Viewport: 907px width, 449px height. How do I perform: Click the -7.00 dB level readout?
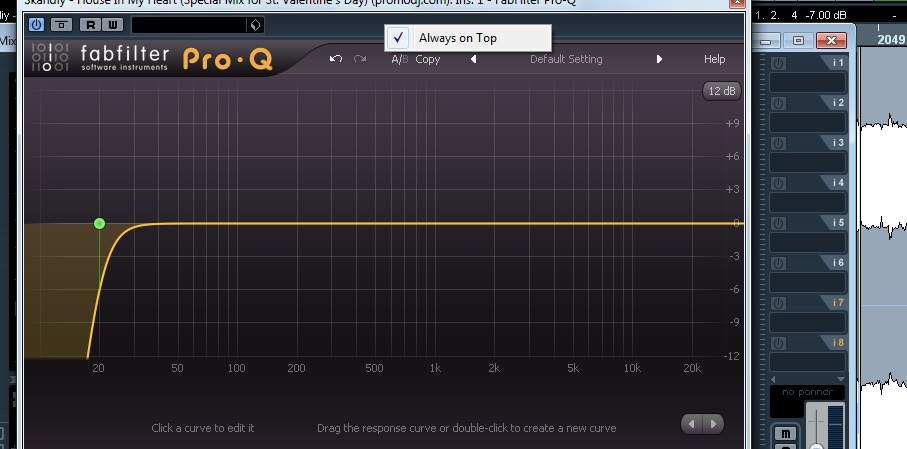pos(824,16)
